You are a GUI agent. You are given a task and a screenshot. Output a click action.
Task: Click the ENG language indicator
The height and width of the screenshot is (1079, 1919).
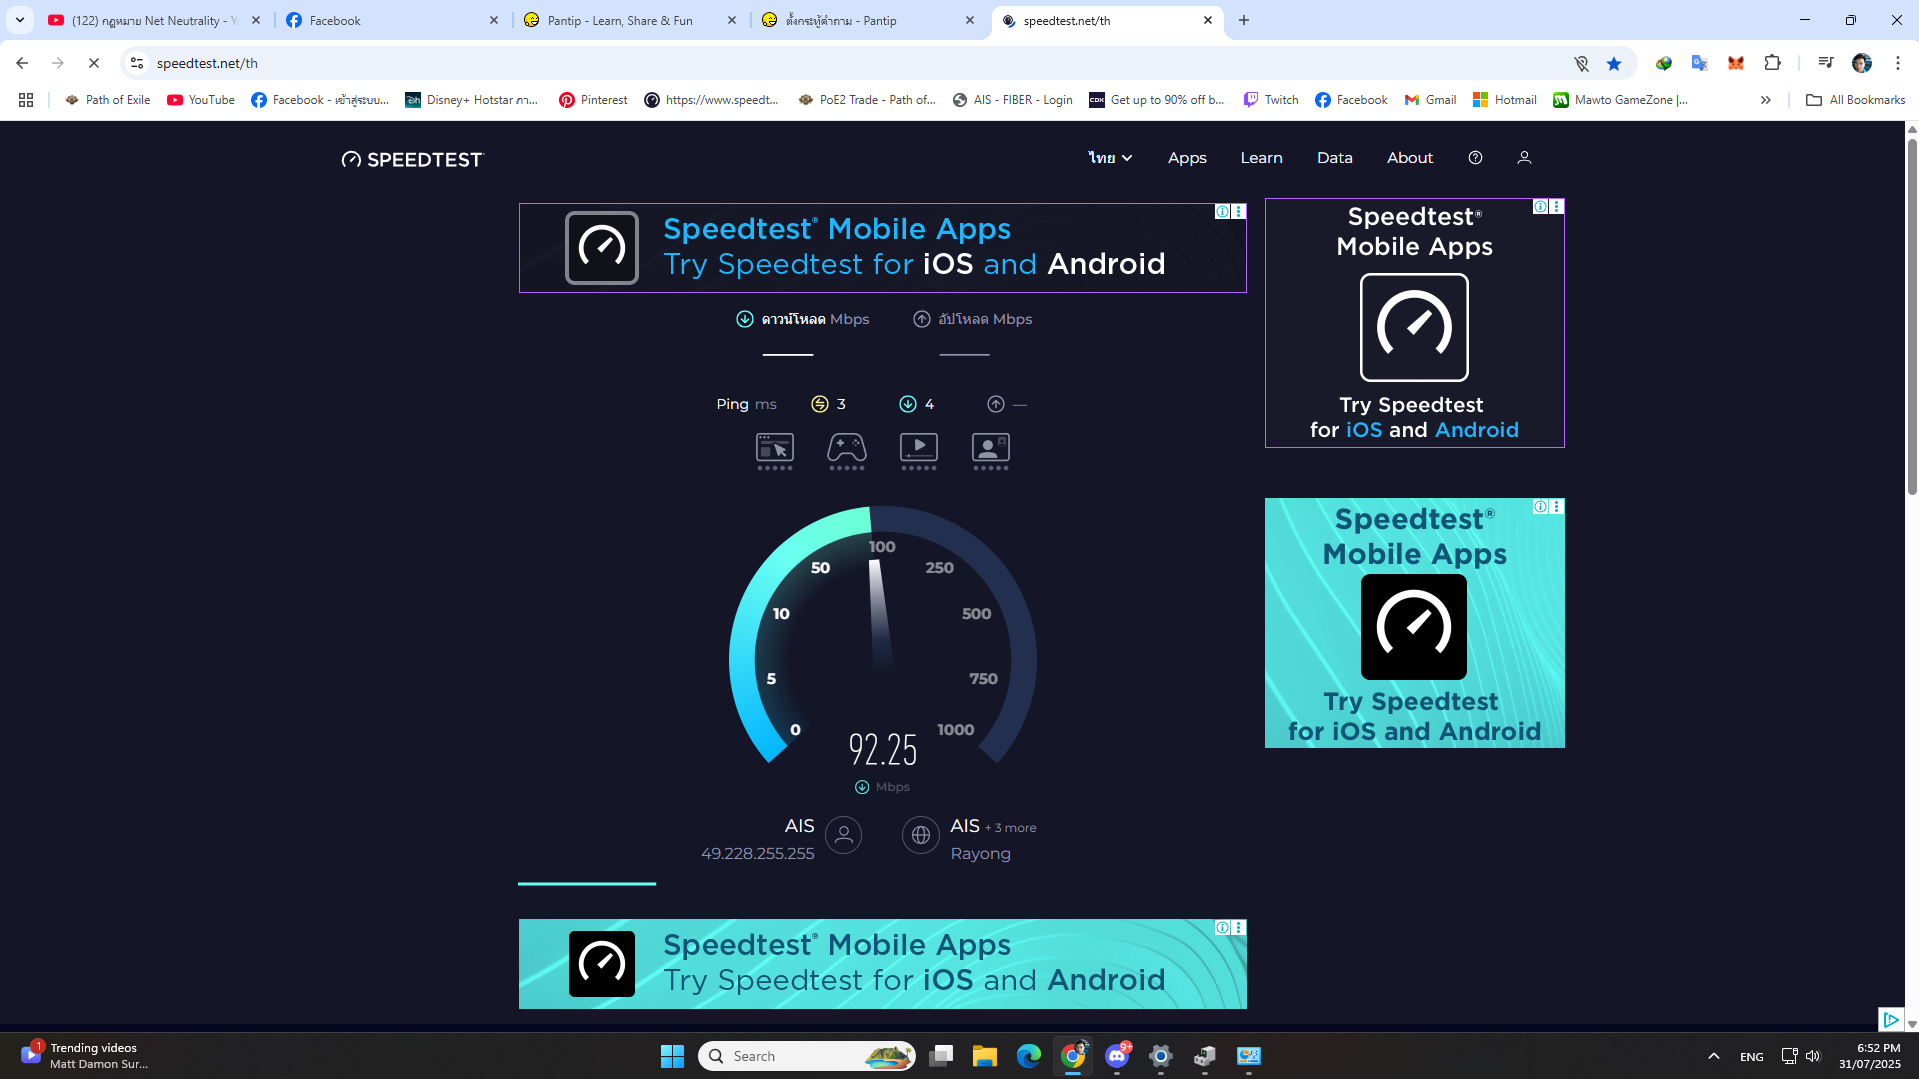pos(1751,1057)
